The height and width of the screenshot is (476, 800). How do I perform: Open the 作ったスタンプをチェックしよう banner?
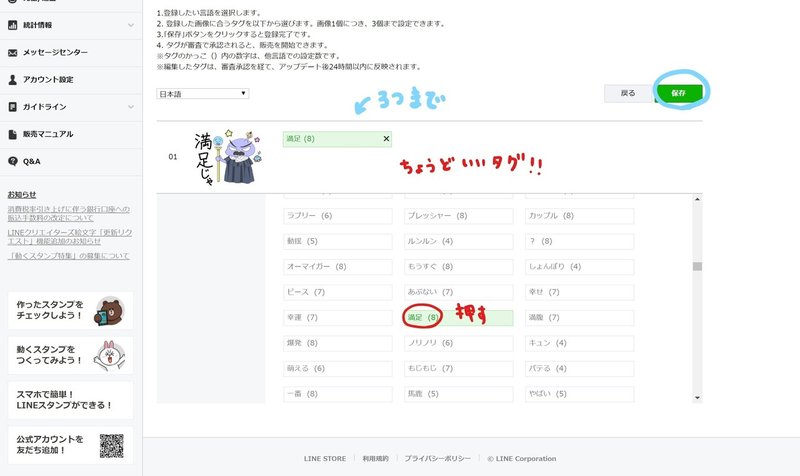click(70, 311)
